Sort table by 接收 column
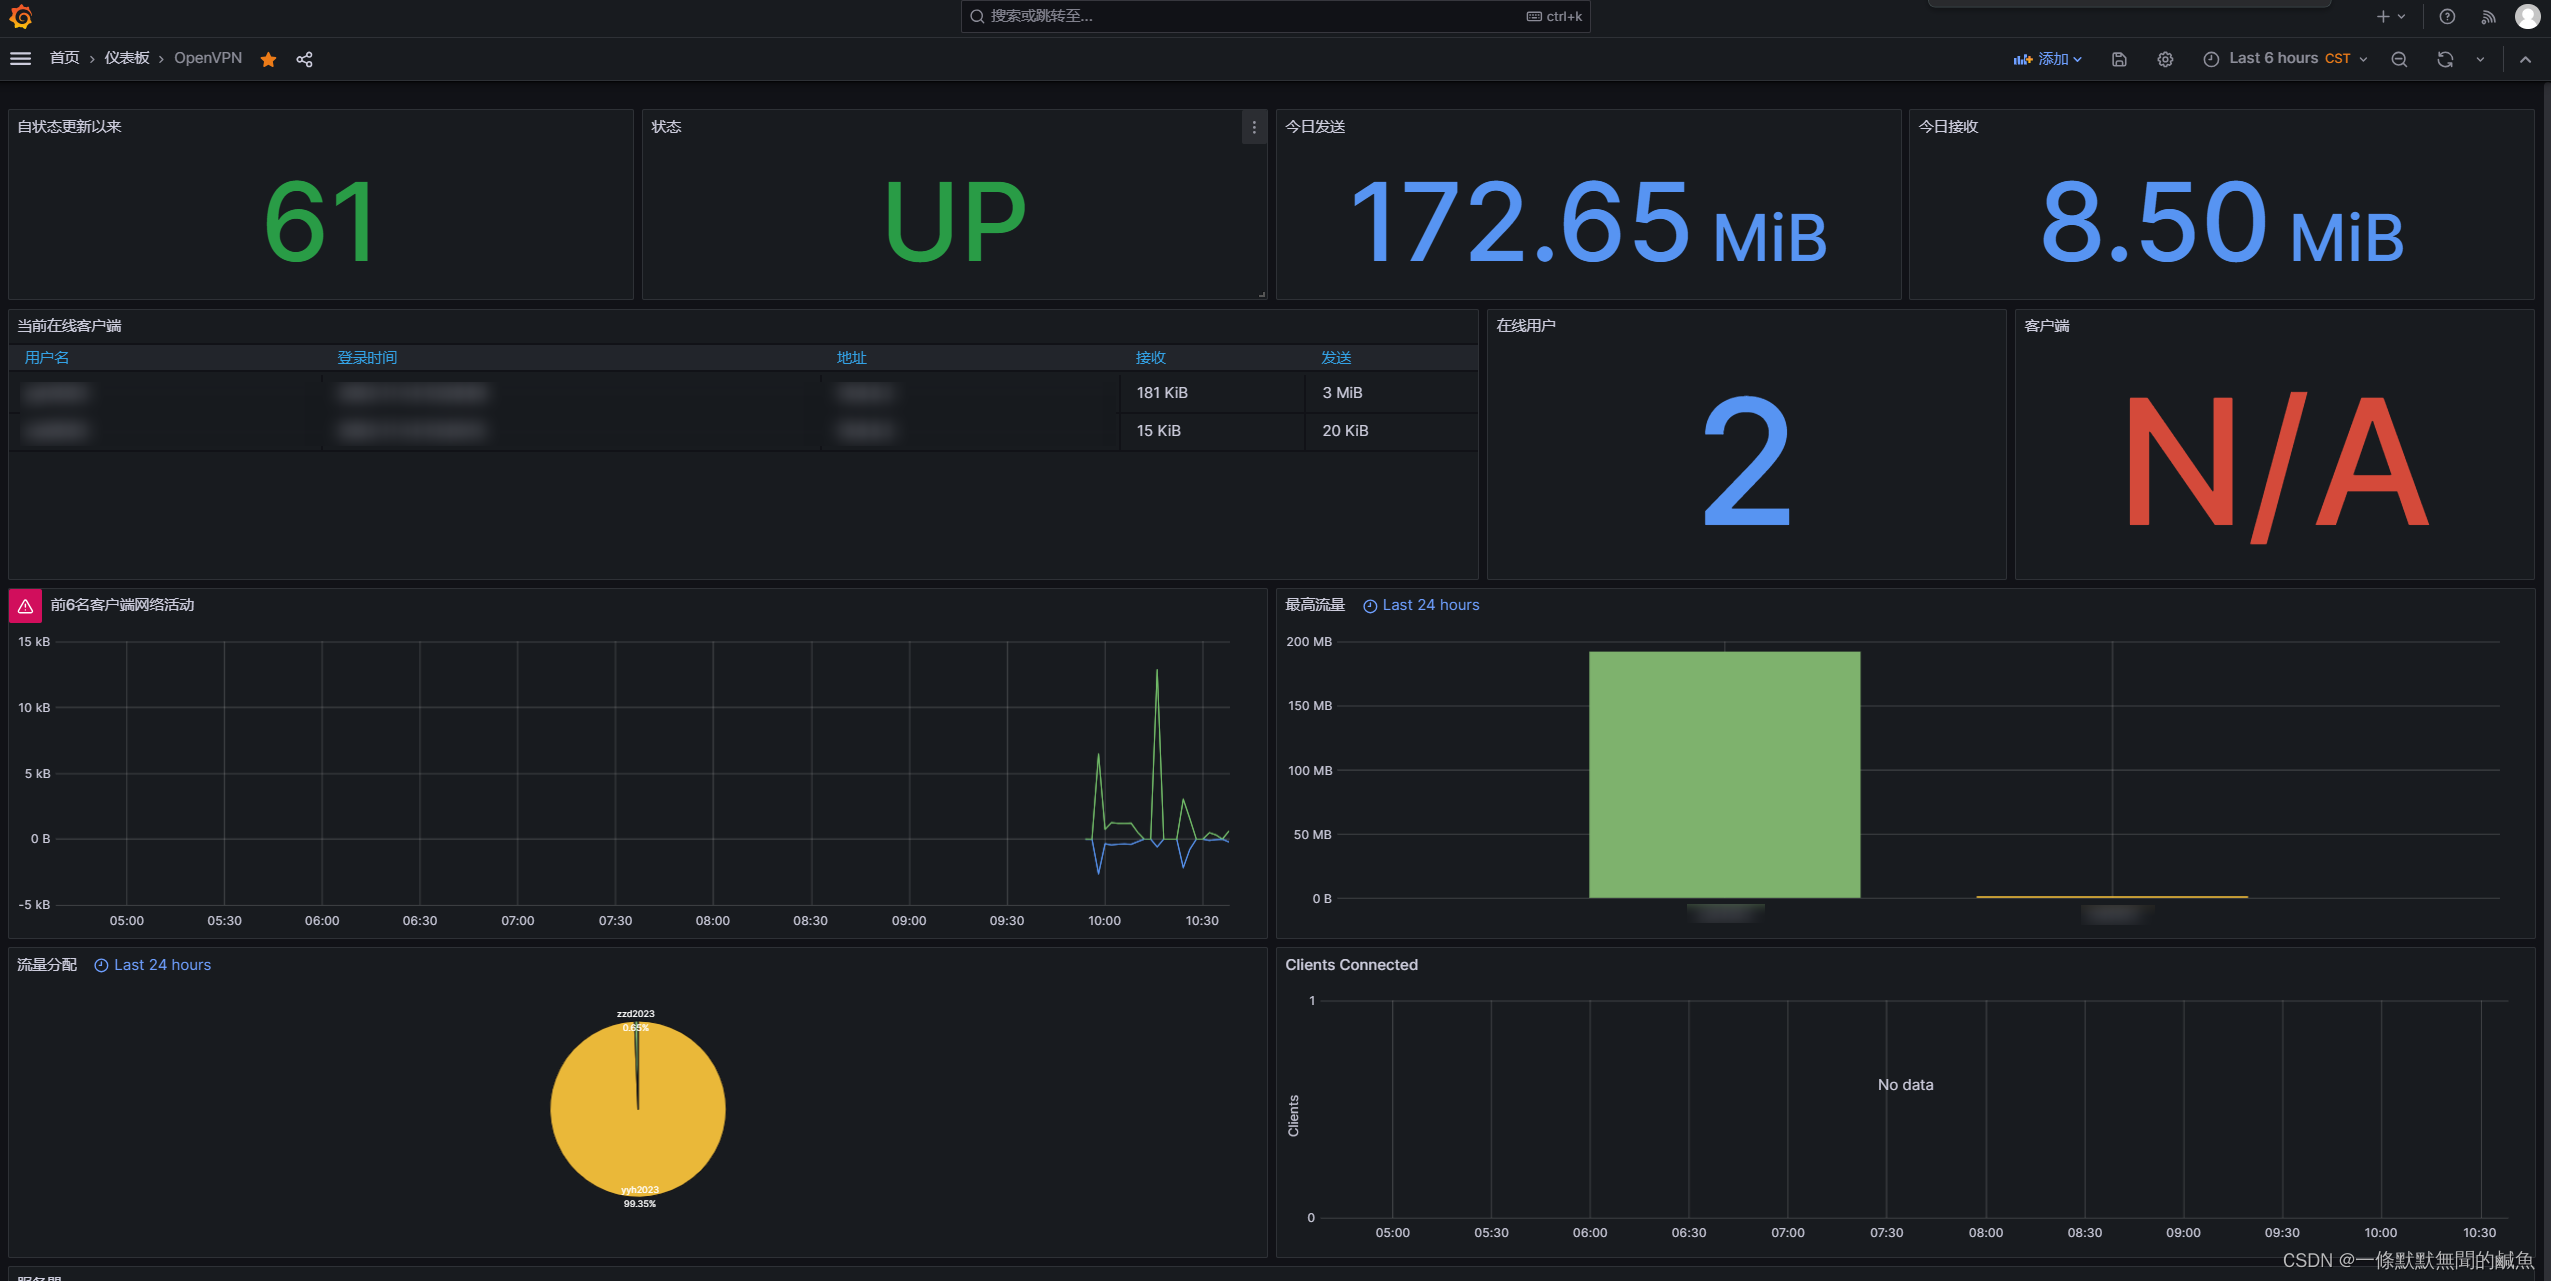 (1150, 357)
